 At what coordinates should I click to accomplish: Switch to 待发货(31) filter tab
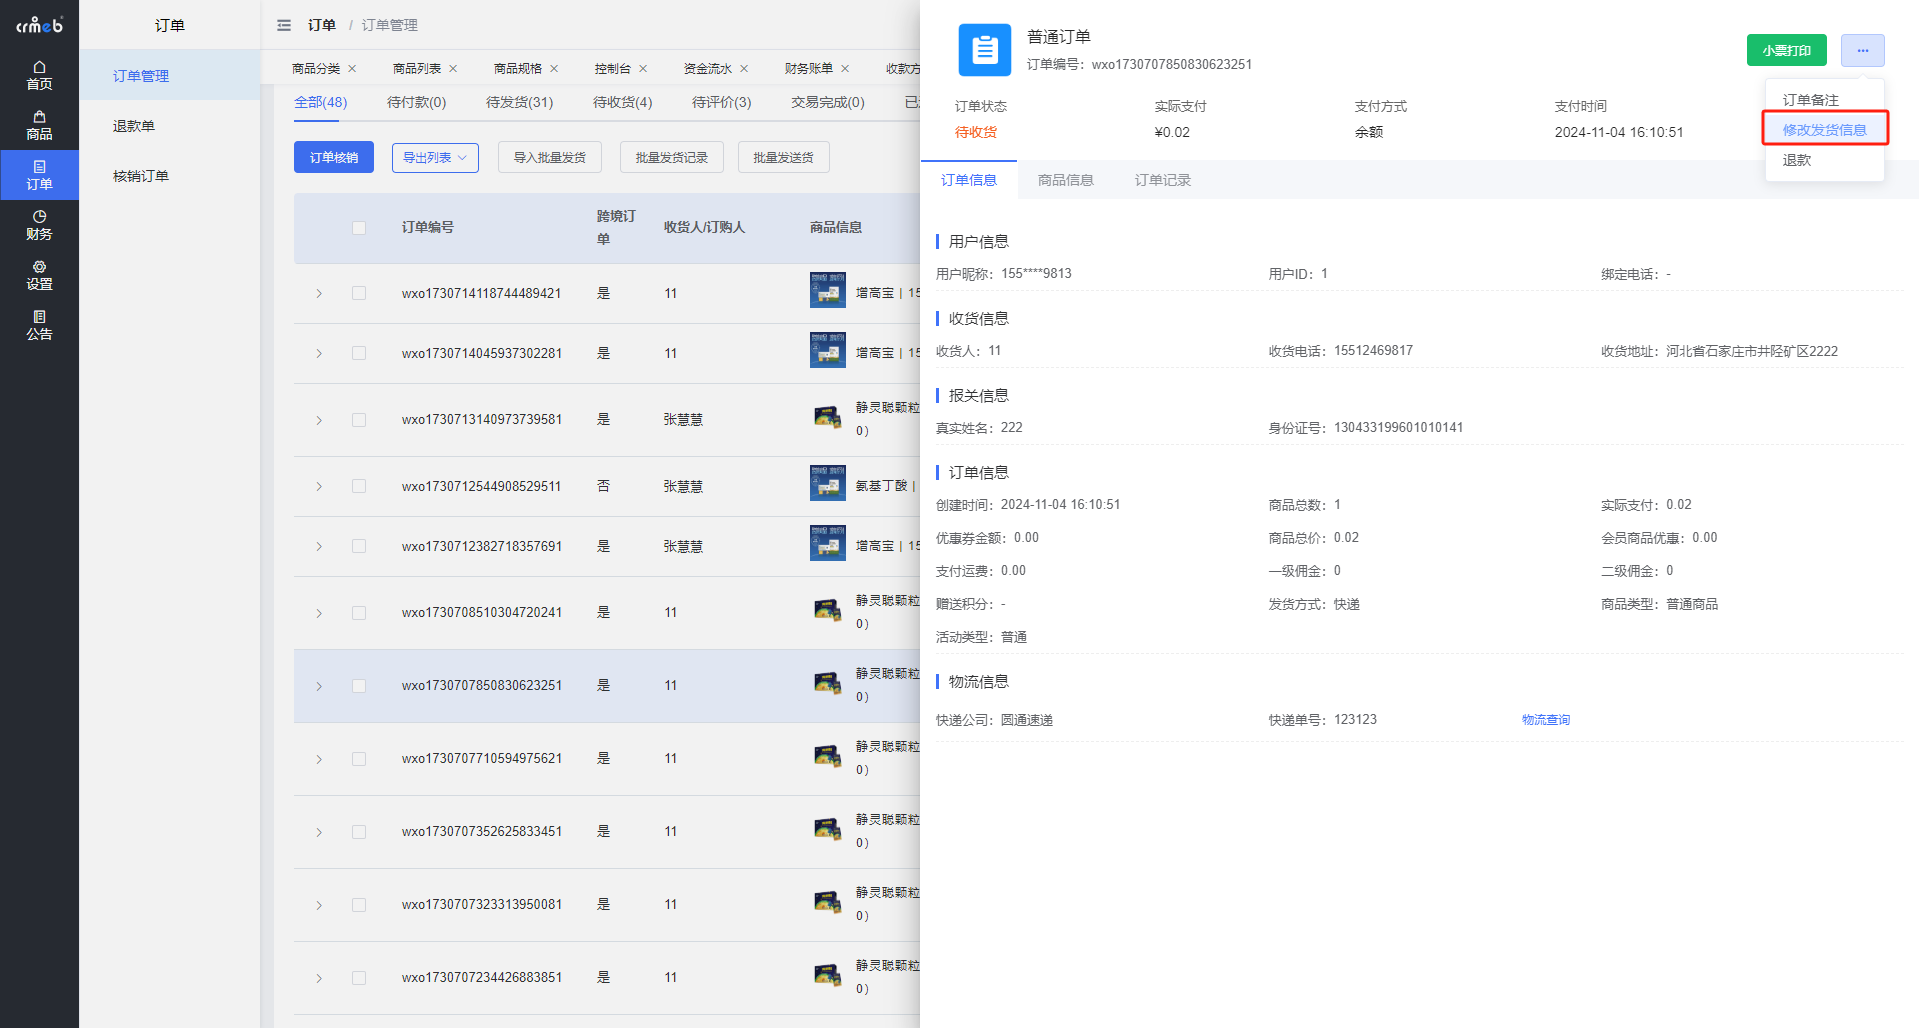519,102
